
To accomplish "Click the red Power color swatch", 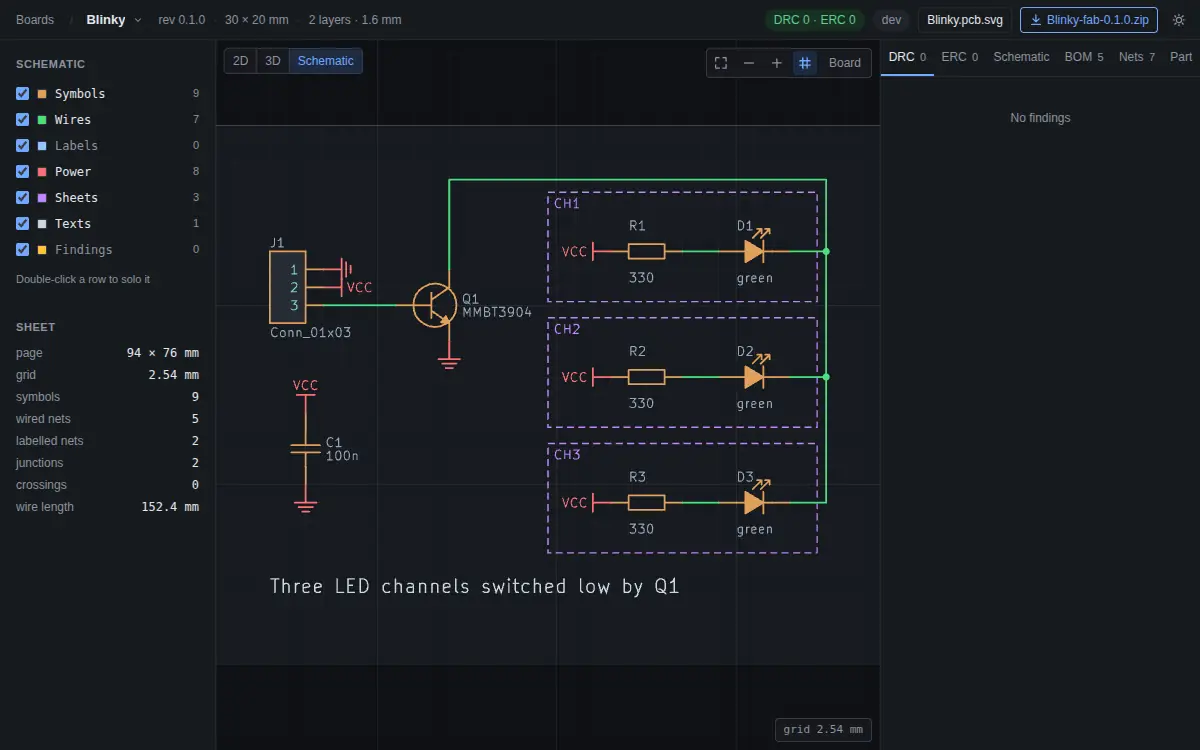I will pos(42,172).
